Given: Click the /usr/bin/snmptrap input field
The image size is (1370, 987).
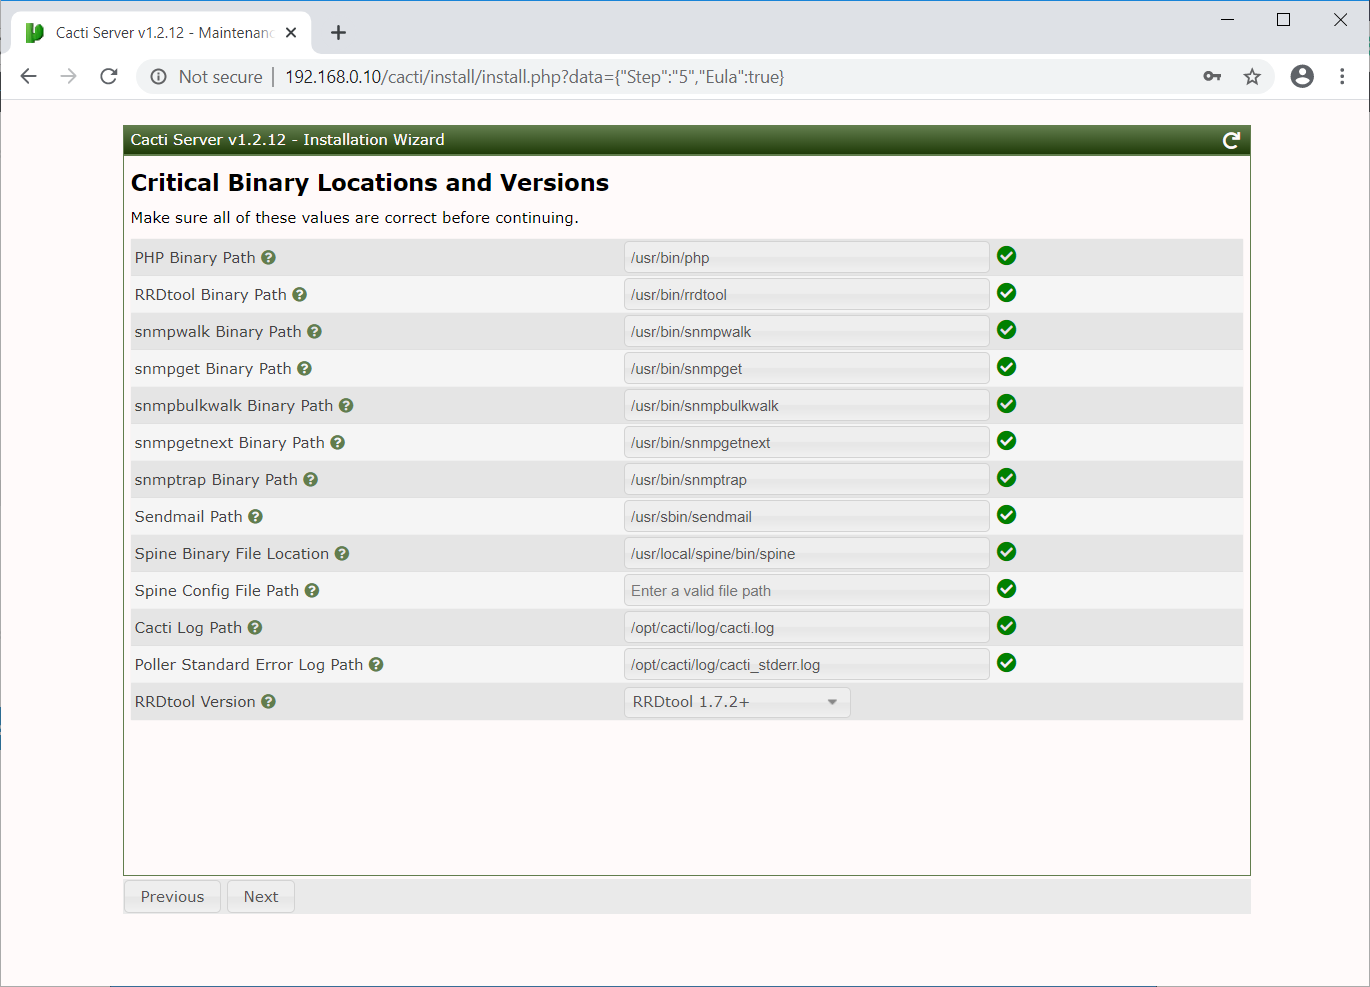Looking at the screenshot, I should point(807,480).
